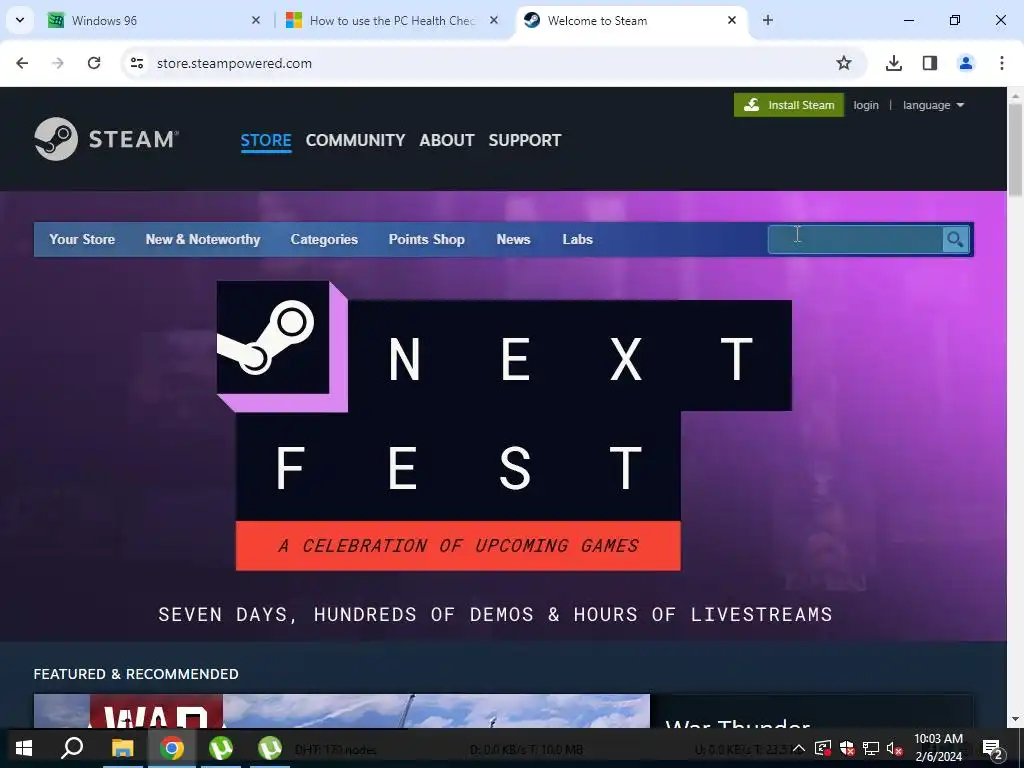1024x768 pixels.
Task: Click the muted speaker tray icon
Action: click(x=894, y=748)
